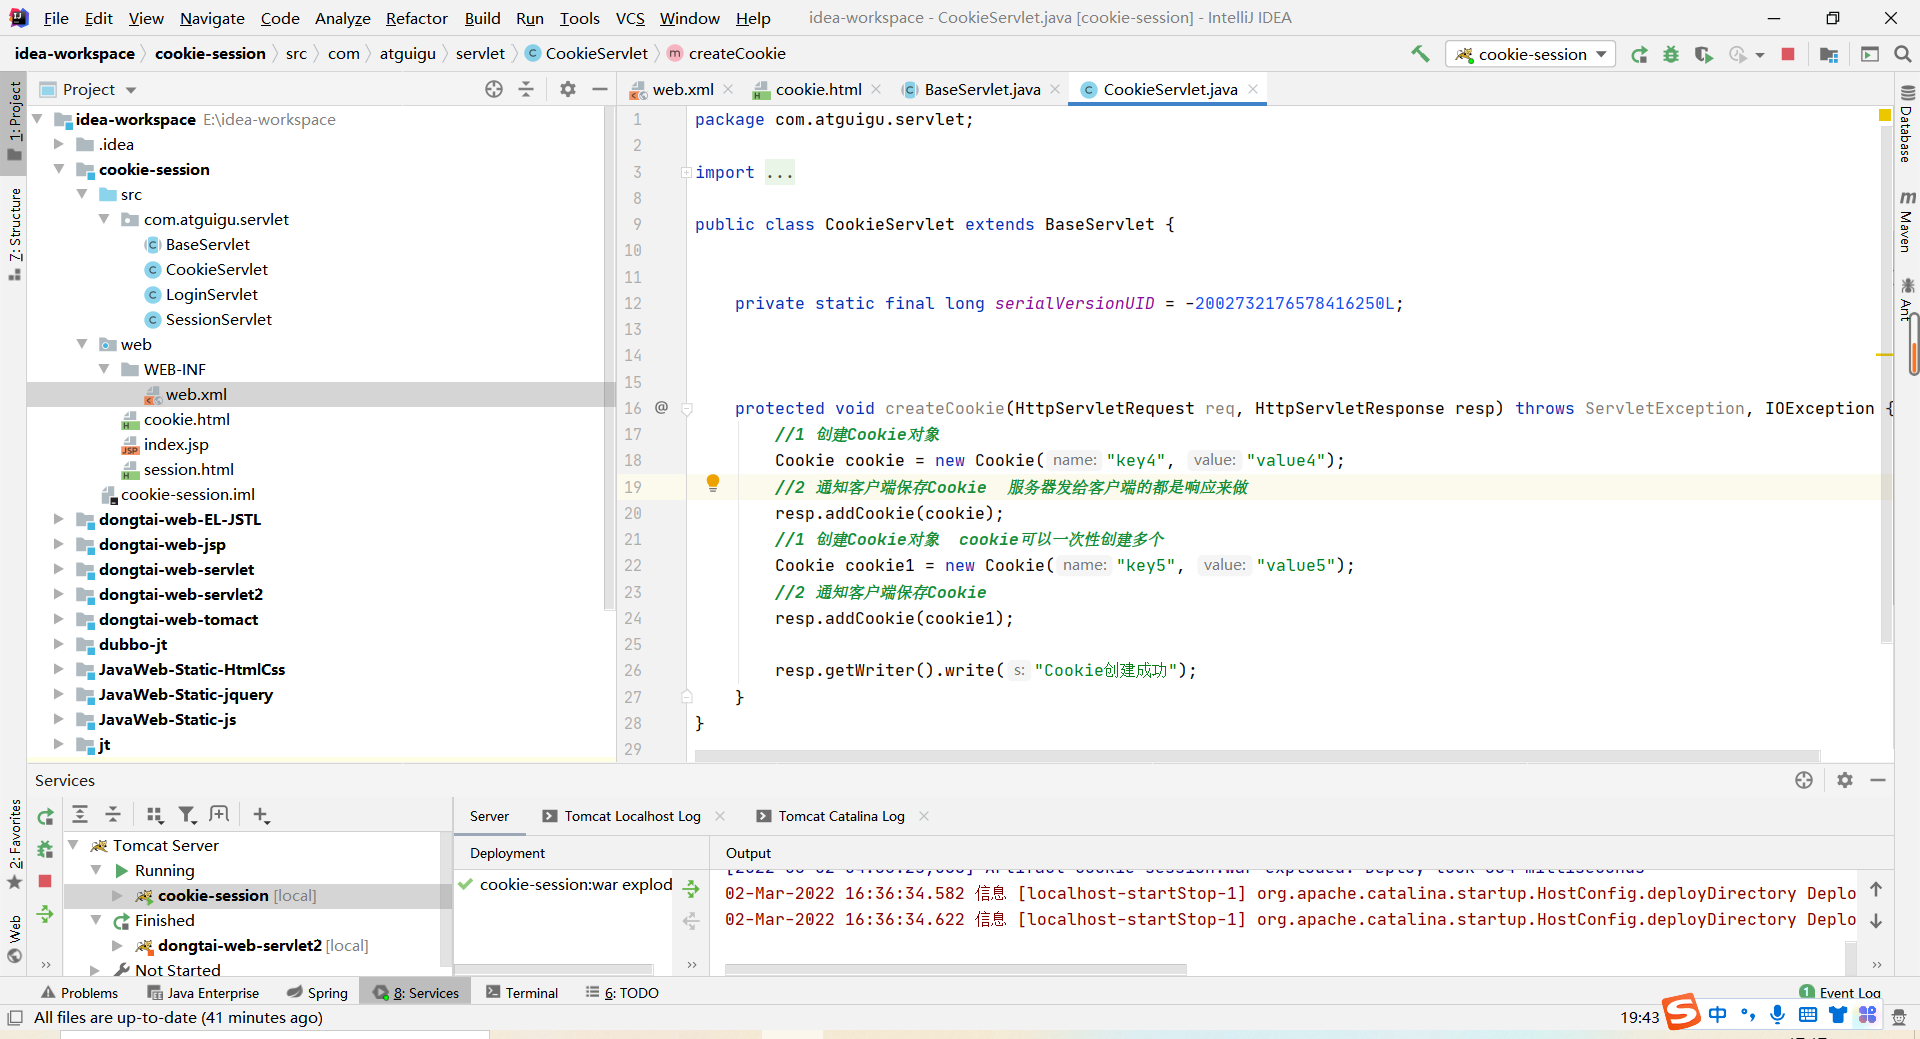This screenshot has height=1039, width=1920.
Task: Open Search Everywhere magnifier icon
Action: 1903,54
